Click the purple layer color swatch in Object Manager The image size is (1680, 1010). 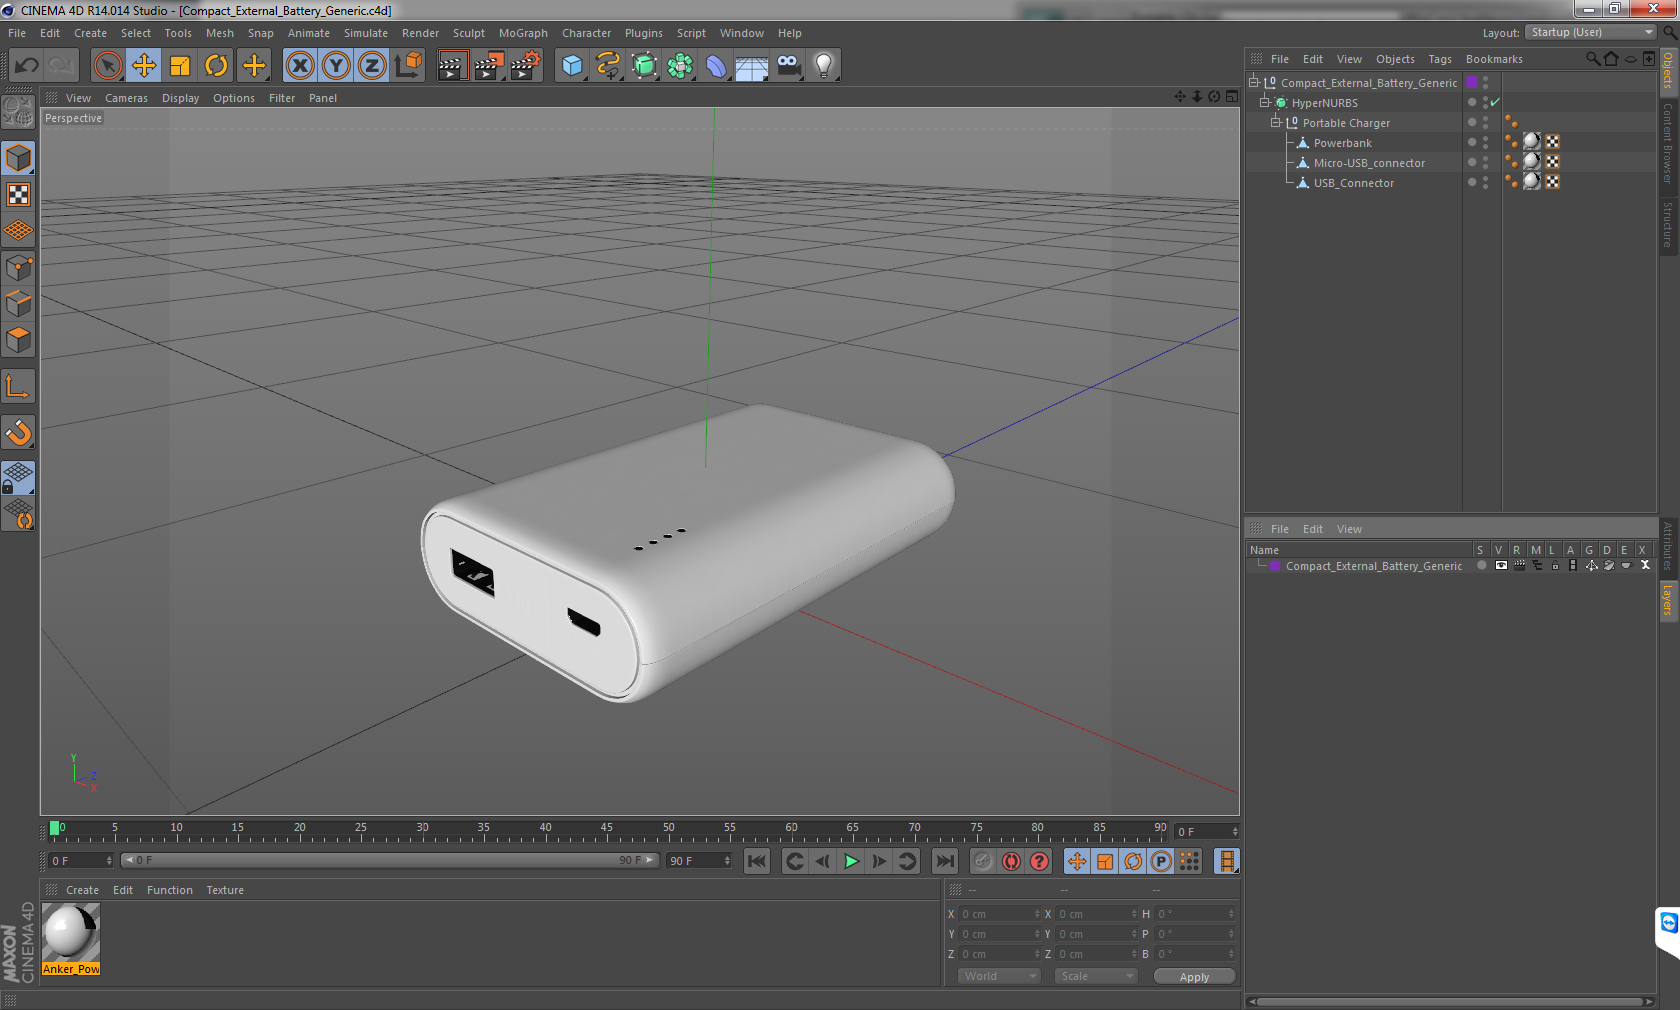(x=1472, y=82)
